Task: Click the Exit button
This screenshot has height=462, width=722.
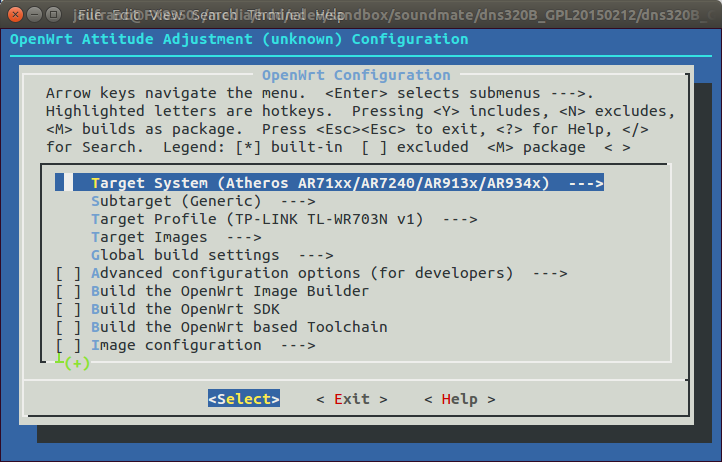Action: [x=352, y=399]
